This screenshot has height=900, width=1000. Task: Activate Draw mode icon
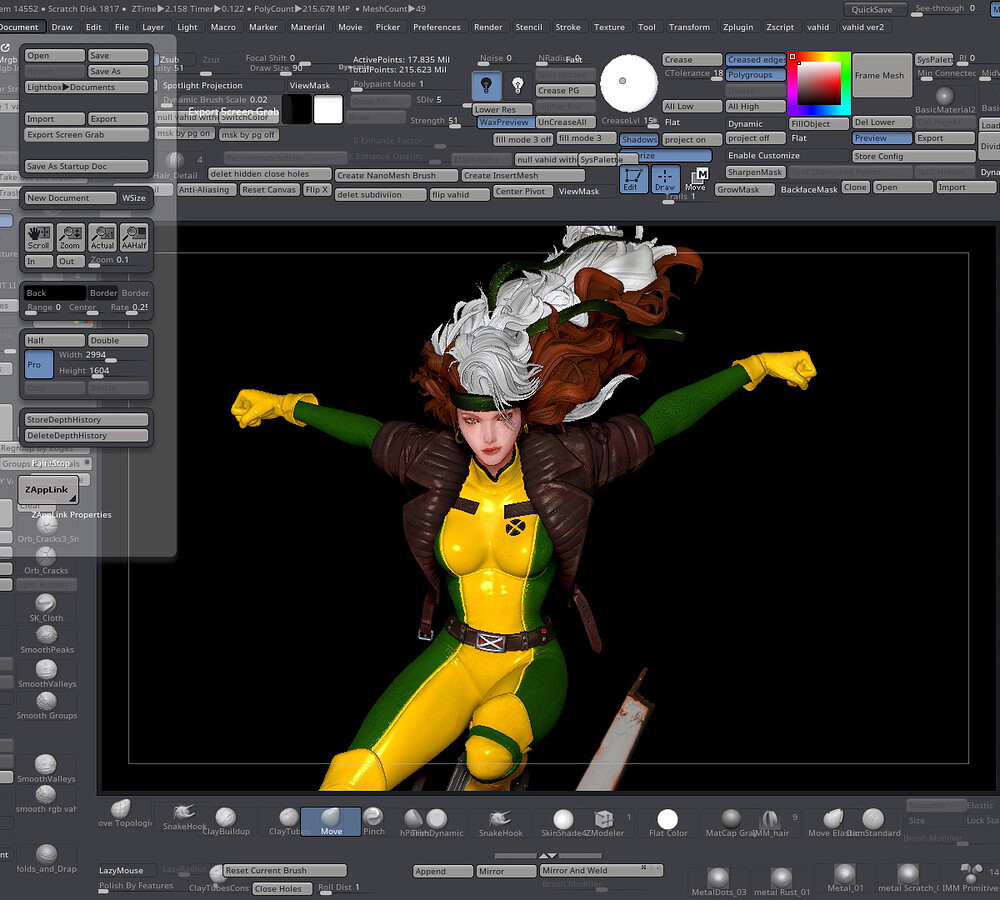pyautogui.click(x=665, y=179)
